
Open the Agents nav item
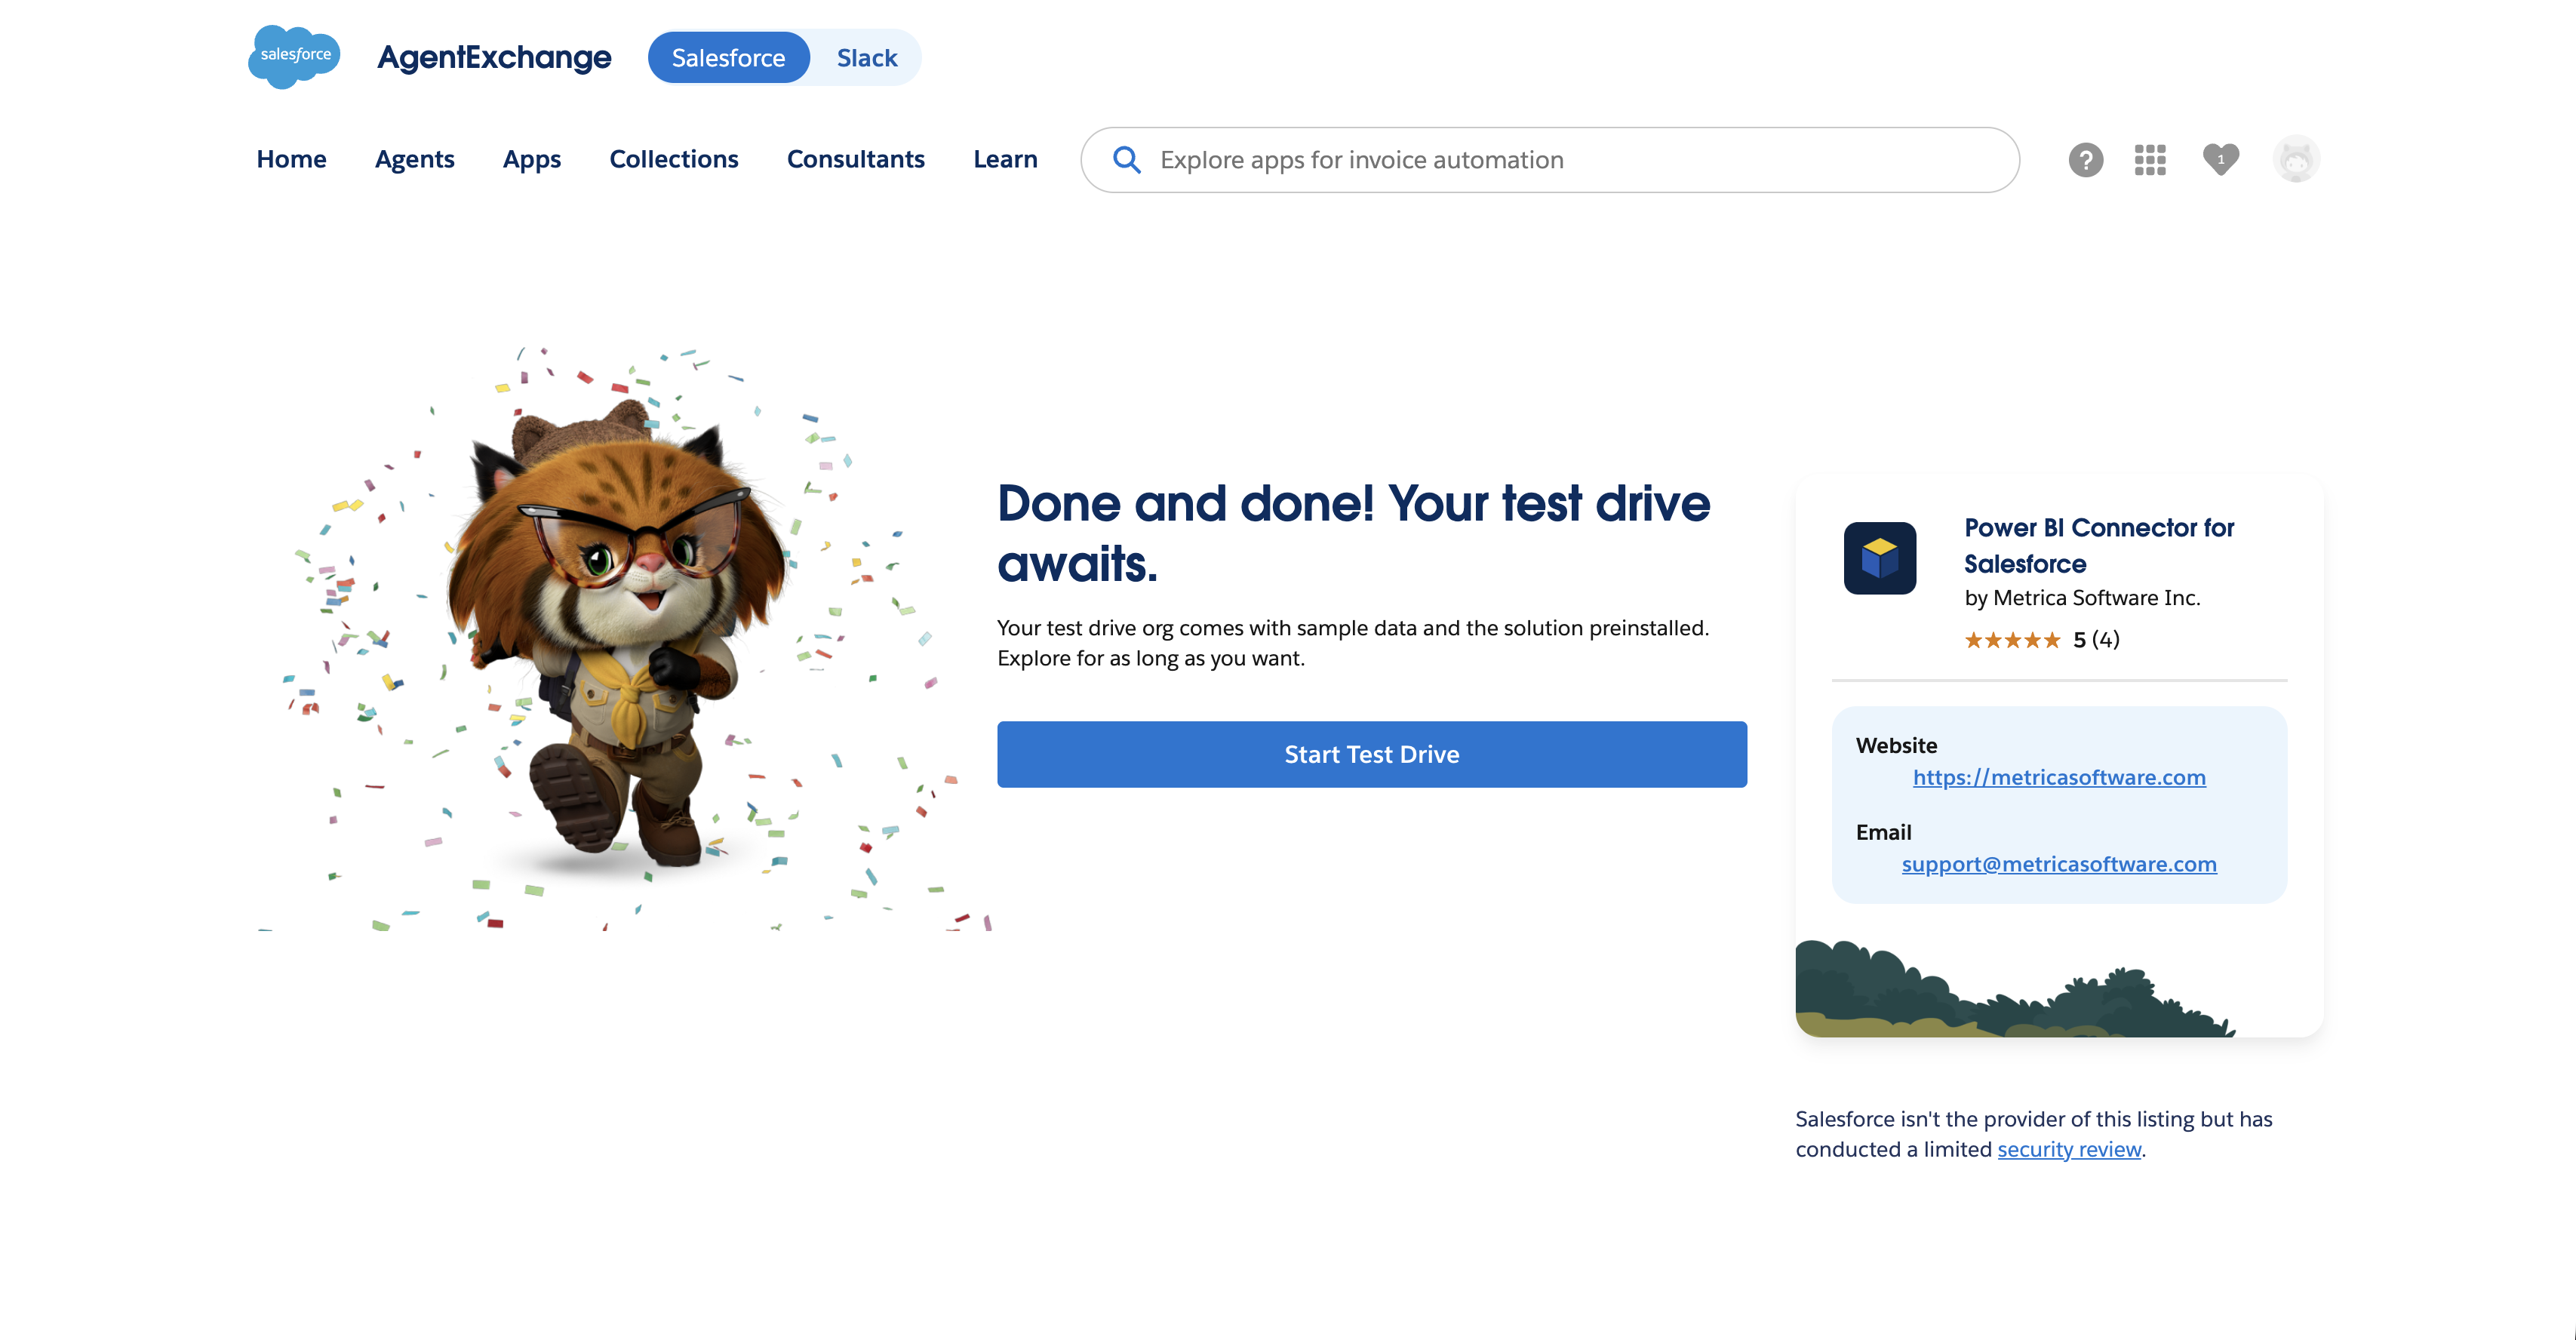(414, 159)
